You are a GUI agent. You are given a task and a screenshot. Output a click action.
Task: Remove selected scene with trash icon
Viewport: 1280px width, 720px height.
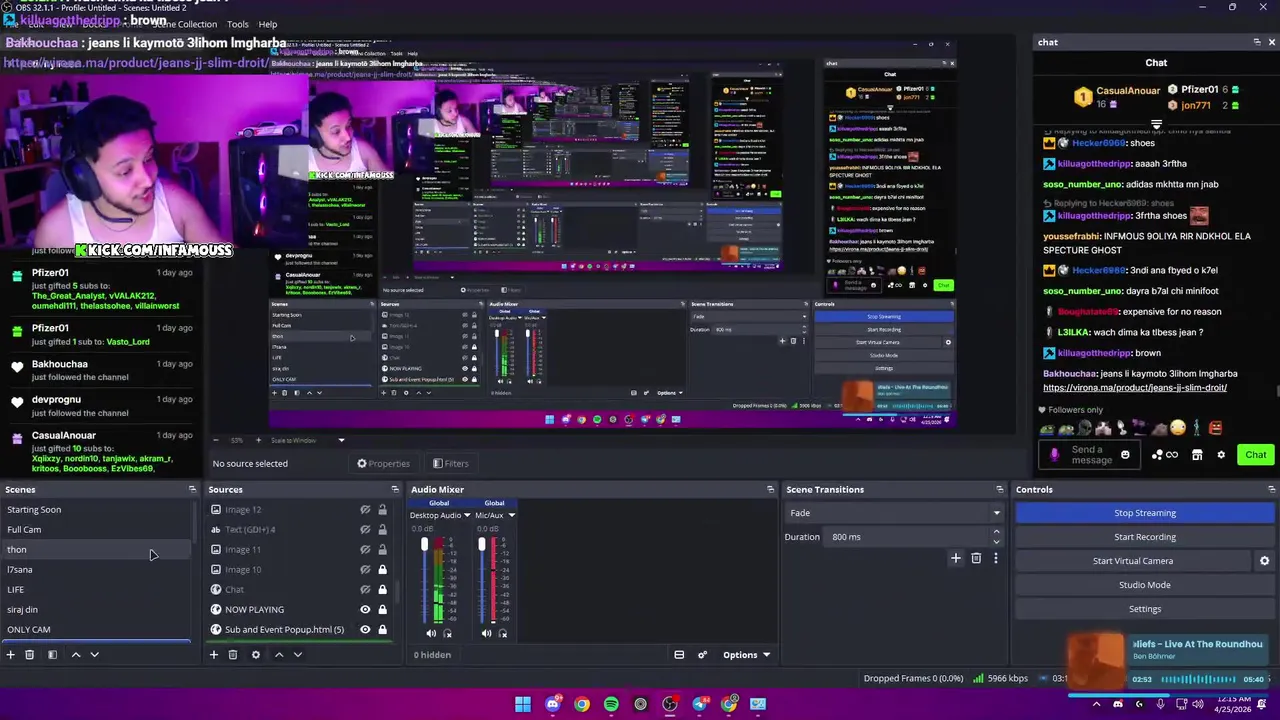[x=29, y=655]
